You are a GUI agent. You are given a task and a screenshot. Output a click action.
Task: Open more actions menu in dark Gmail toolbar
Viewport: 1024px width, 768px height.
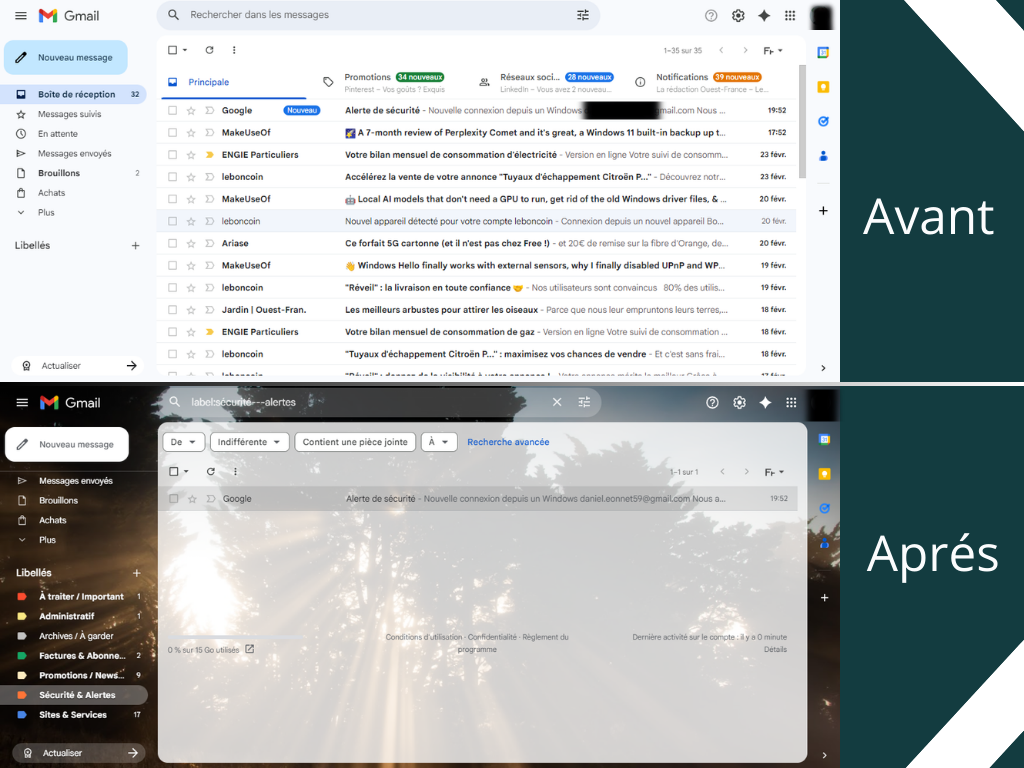tap(235, 472)
